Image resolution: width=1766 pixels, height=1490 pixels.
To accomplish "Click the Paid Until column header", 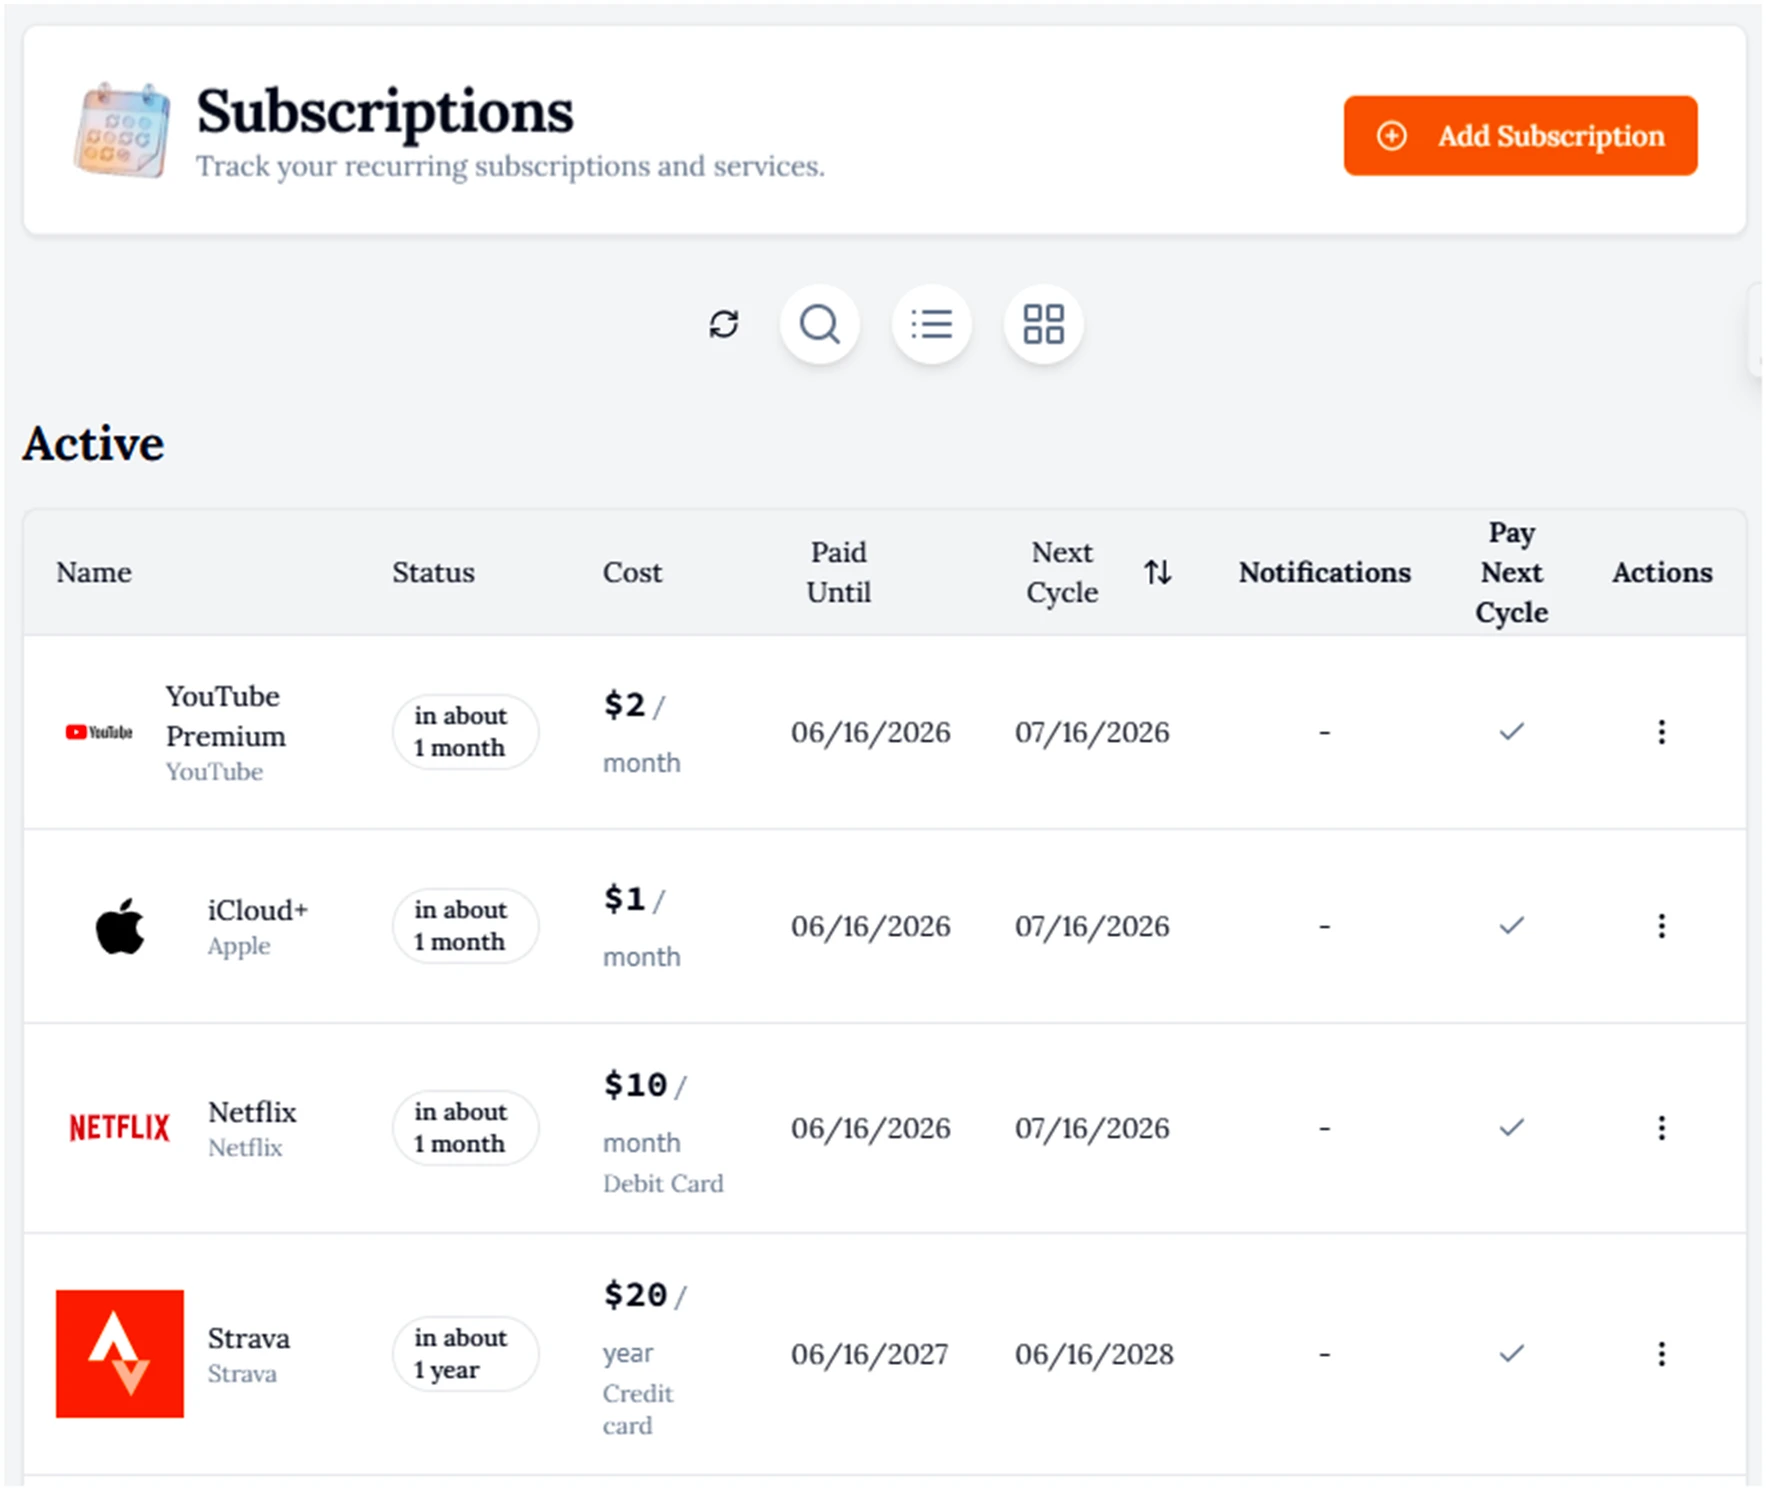I will [839, 572].
